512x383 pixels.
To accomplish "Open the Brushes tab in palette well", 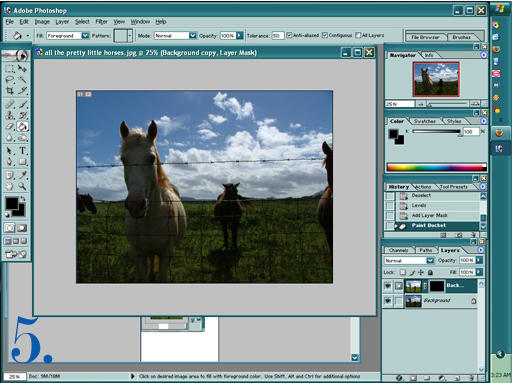I will pos(461,37).
